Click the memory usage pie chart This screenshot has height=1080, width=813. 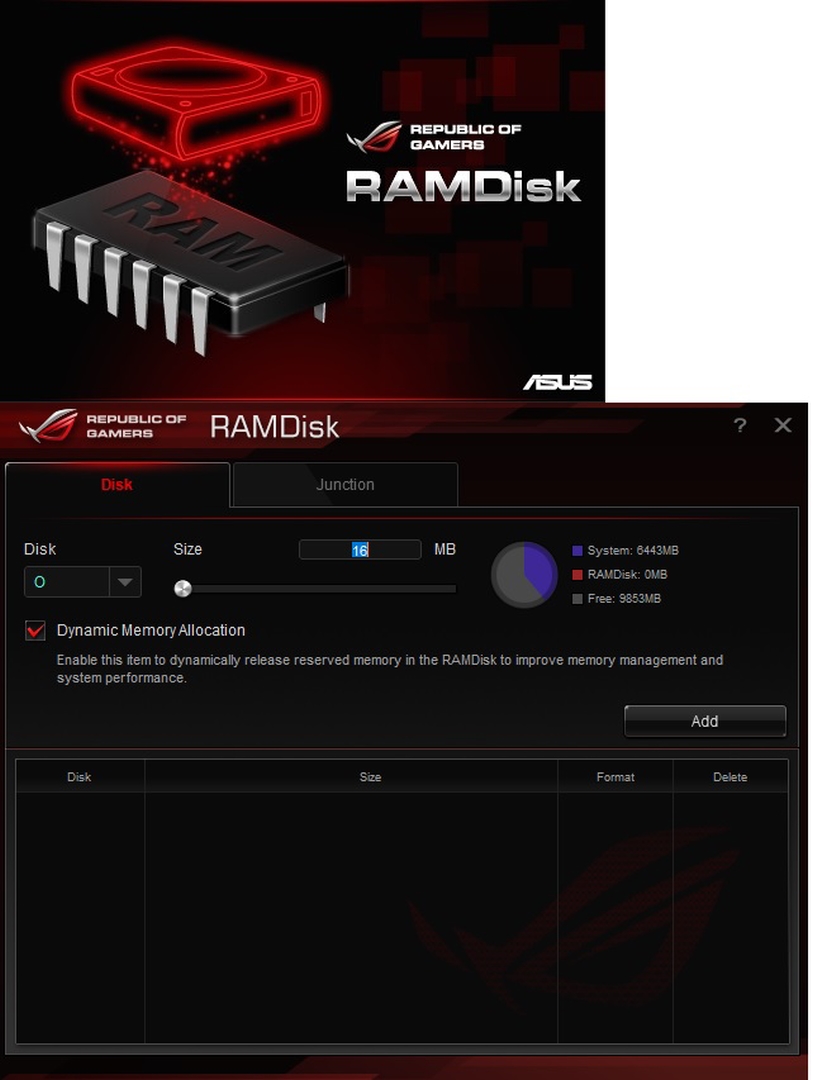pyautogui.click(x=524, y=574)
